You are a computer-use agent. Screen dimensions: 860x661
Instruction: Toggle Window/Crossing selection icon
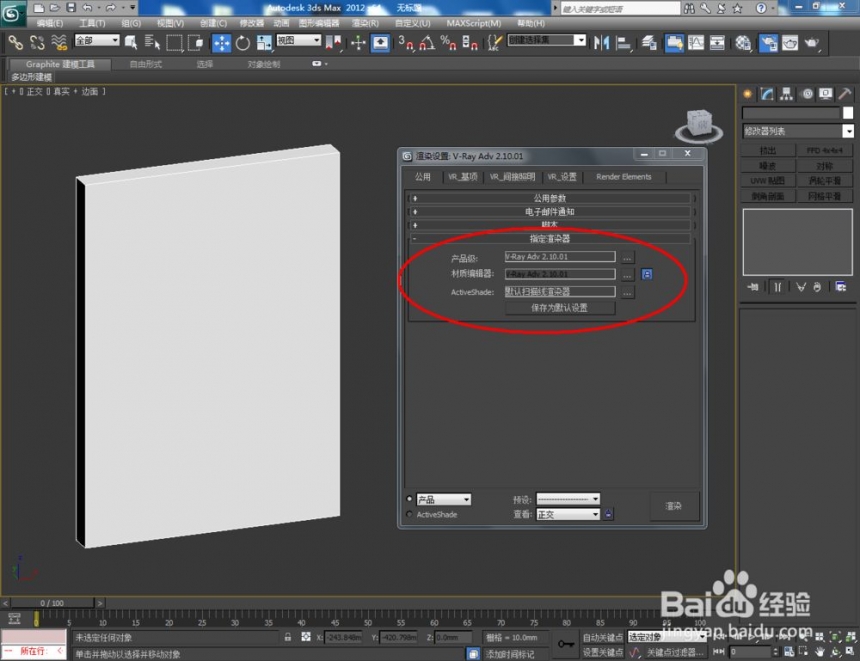[x=195, y=42]
